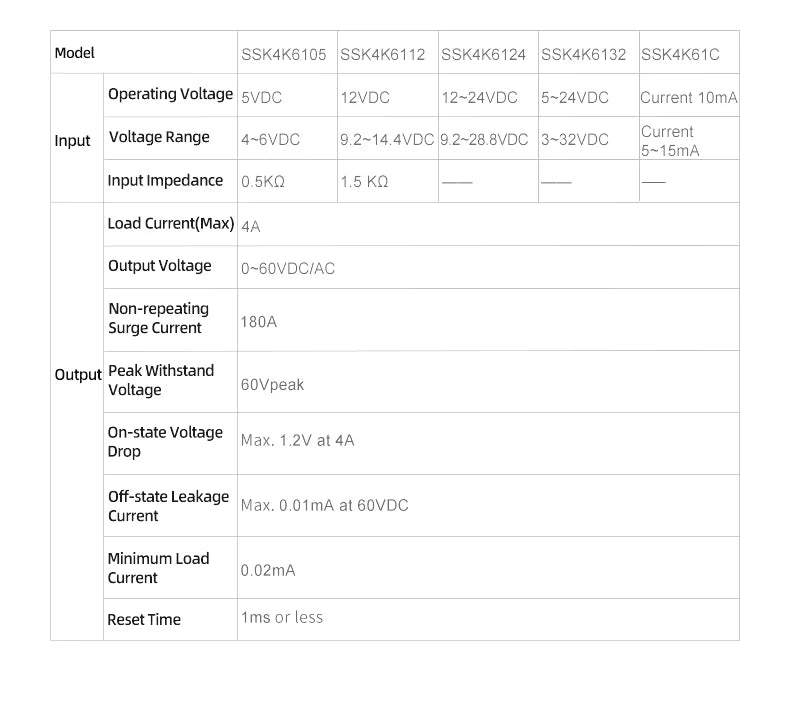790x704 pixels.
Task: Click the 'Max. 0.01mA at 60VDC' value
Action: click(x=324, y=505)
